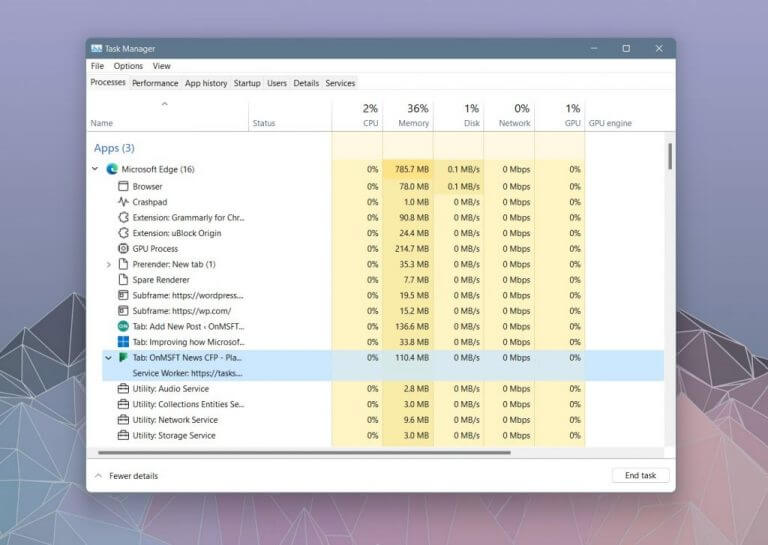Click the Microsoft Edge app icon
This screenshot has height=545, width=768.
pos(112,169)
